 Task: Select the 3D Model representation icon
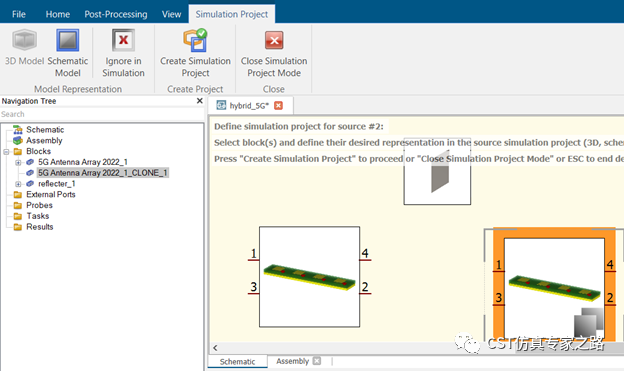pos(24,40)
